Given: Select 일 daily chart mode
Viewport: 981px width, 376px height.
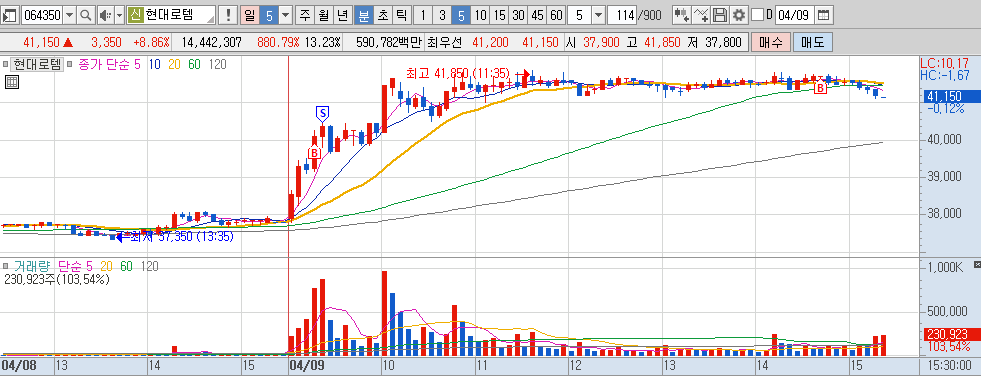Looking at the screenshot, I should 249,14.
